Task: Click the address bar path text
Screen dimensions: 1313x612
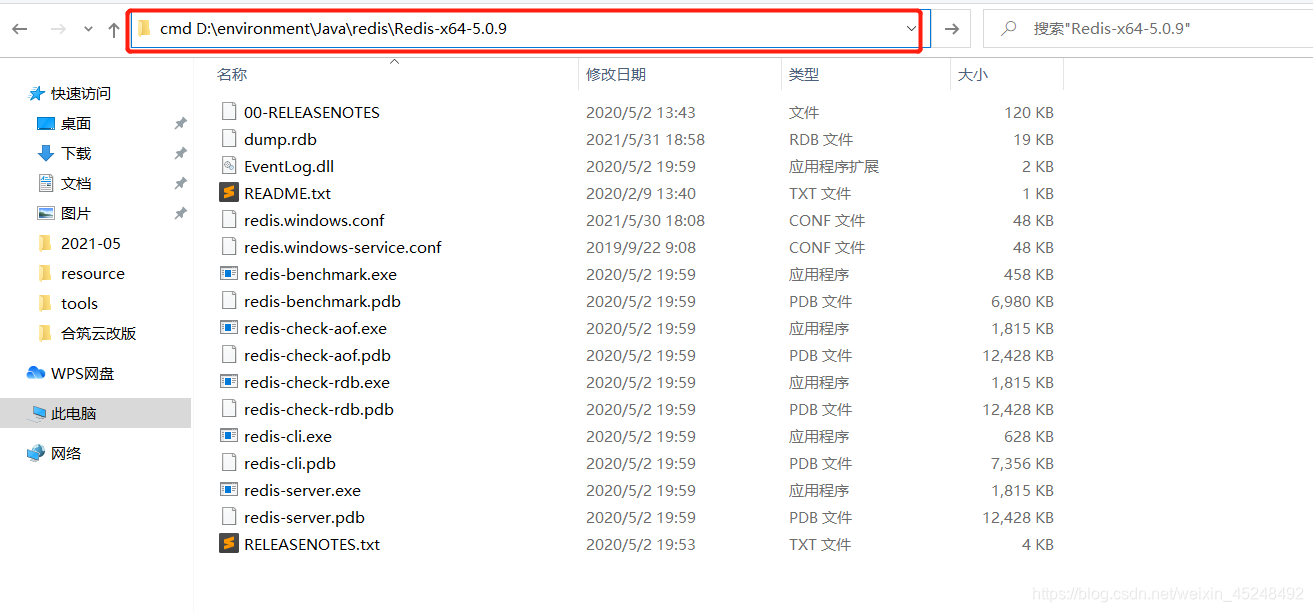Action: tap(333, 29)
